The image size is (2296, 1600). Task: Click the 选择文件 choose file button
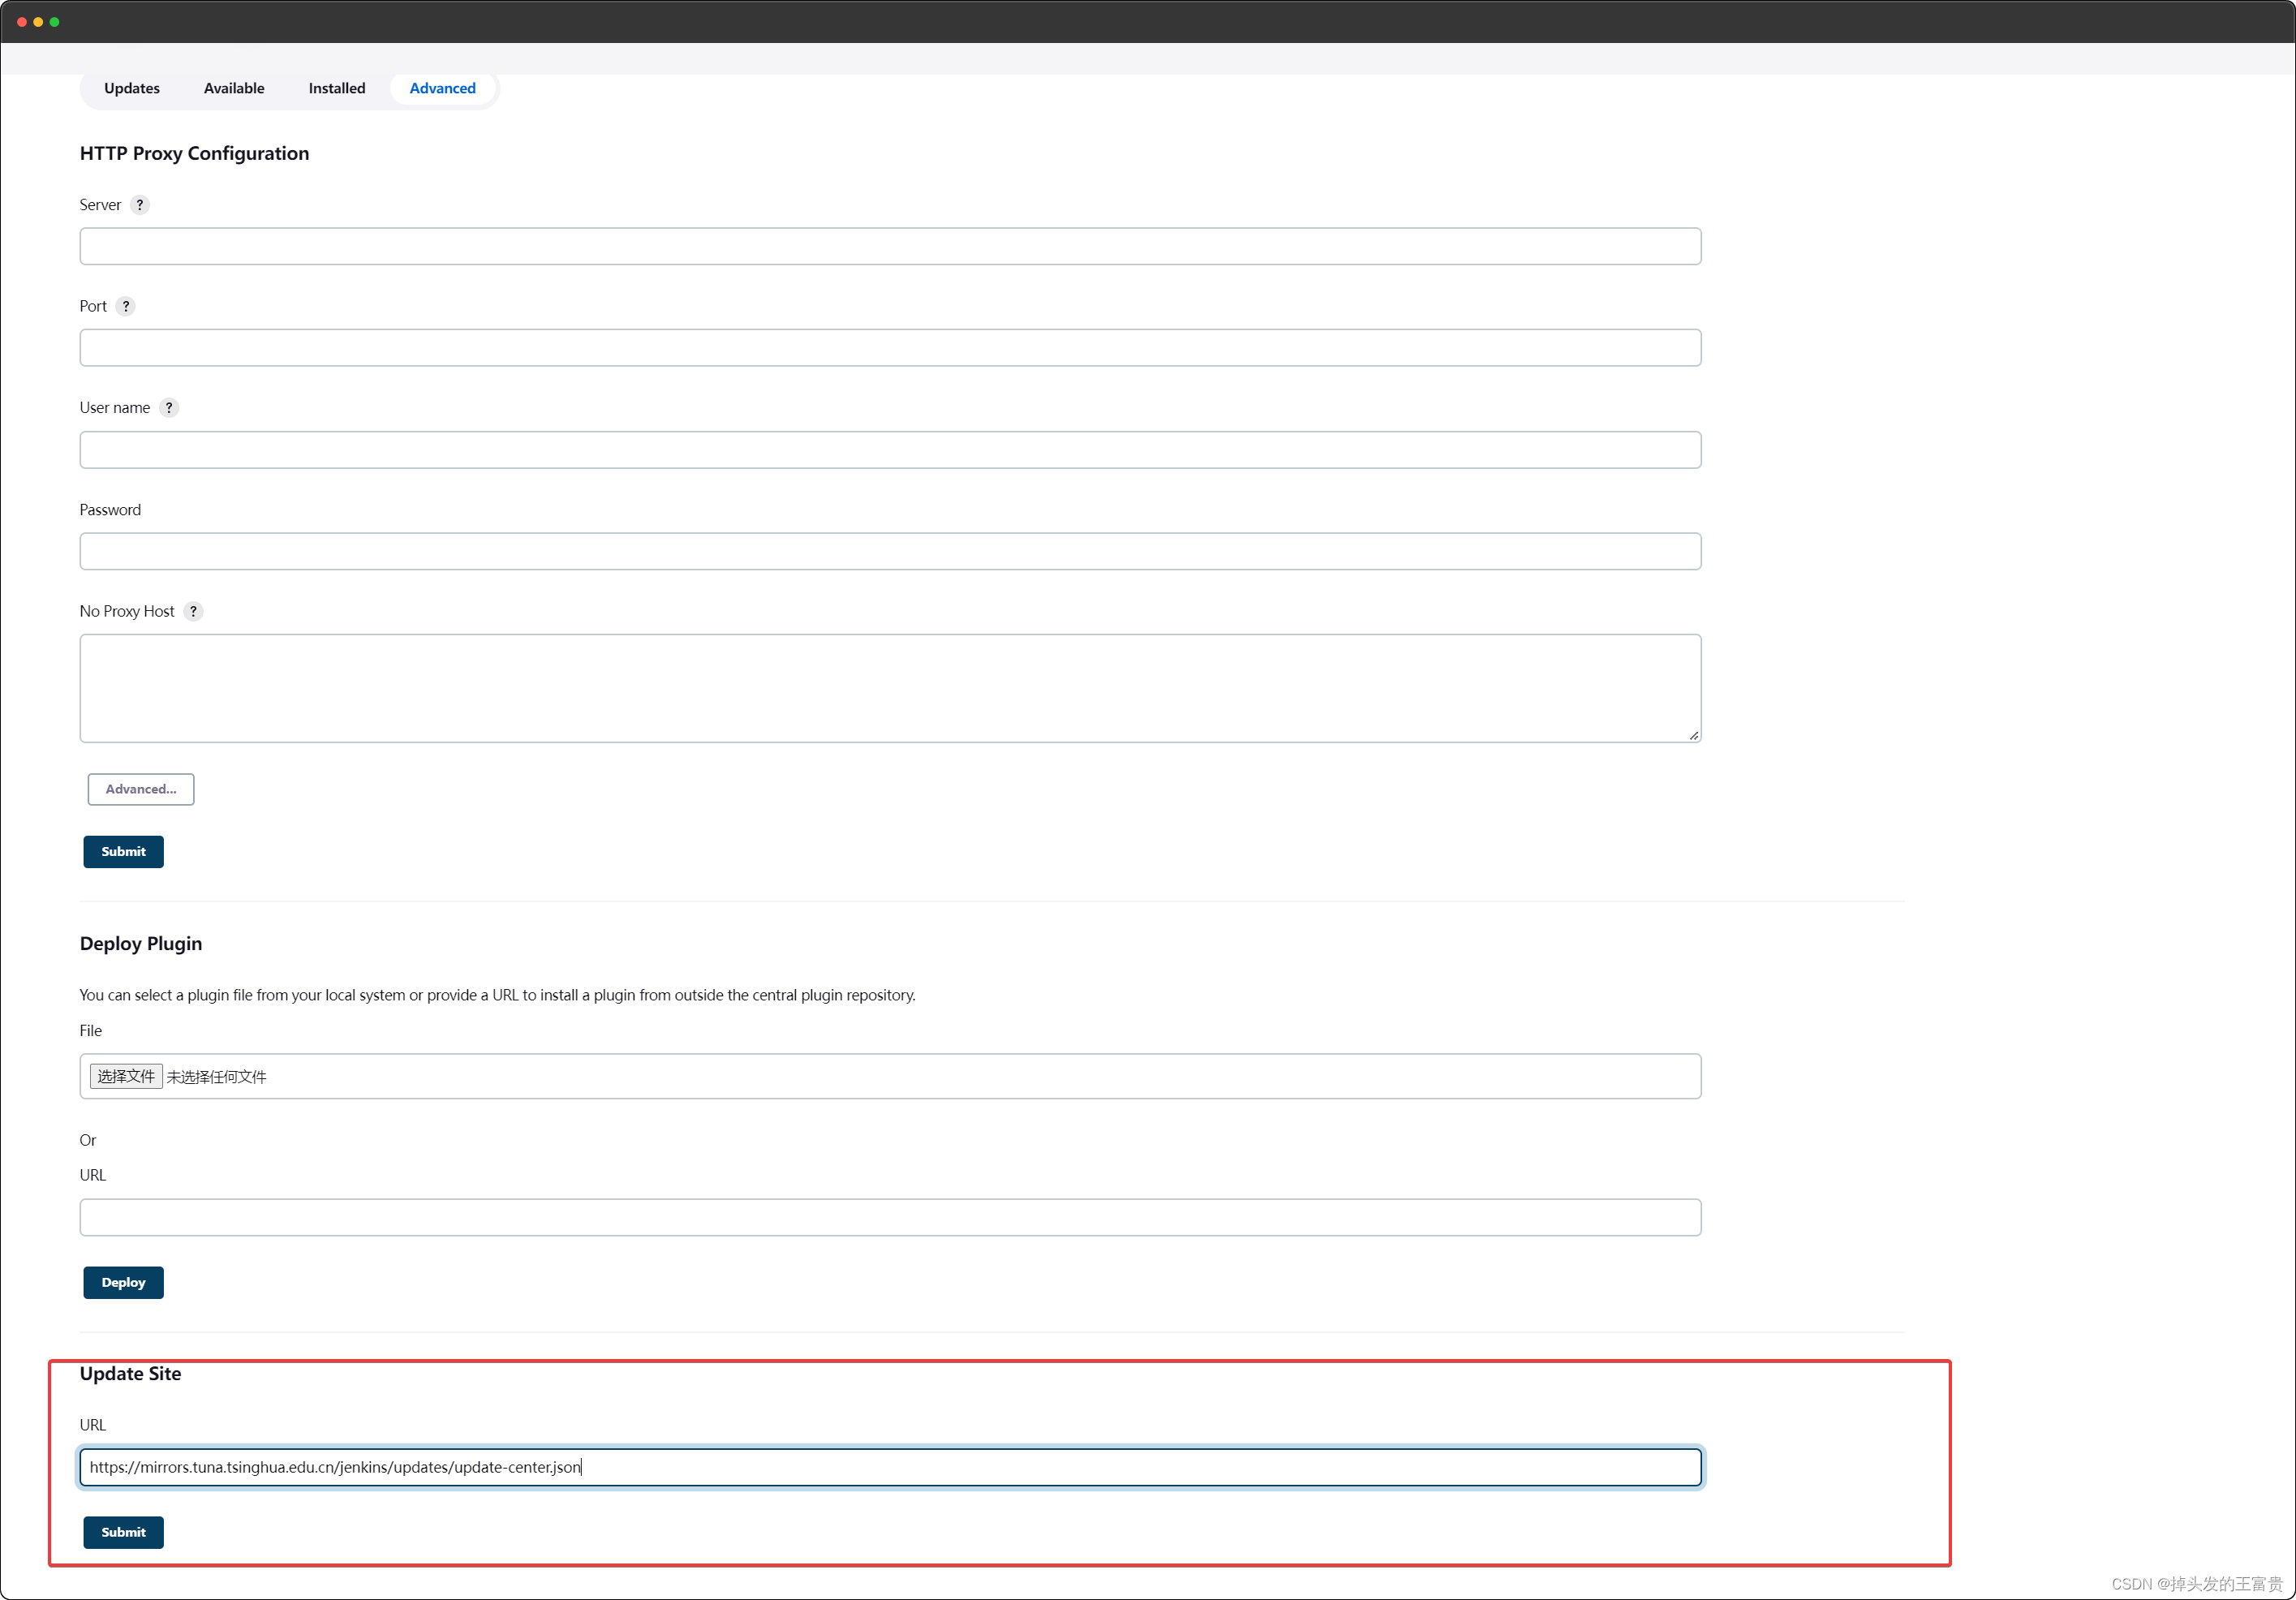click(x=126, y=1076)
